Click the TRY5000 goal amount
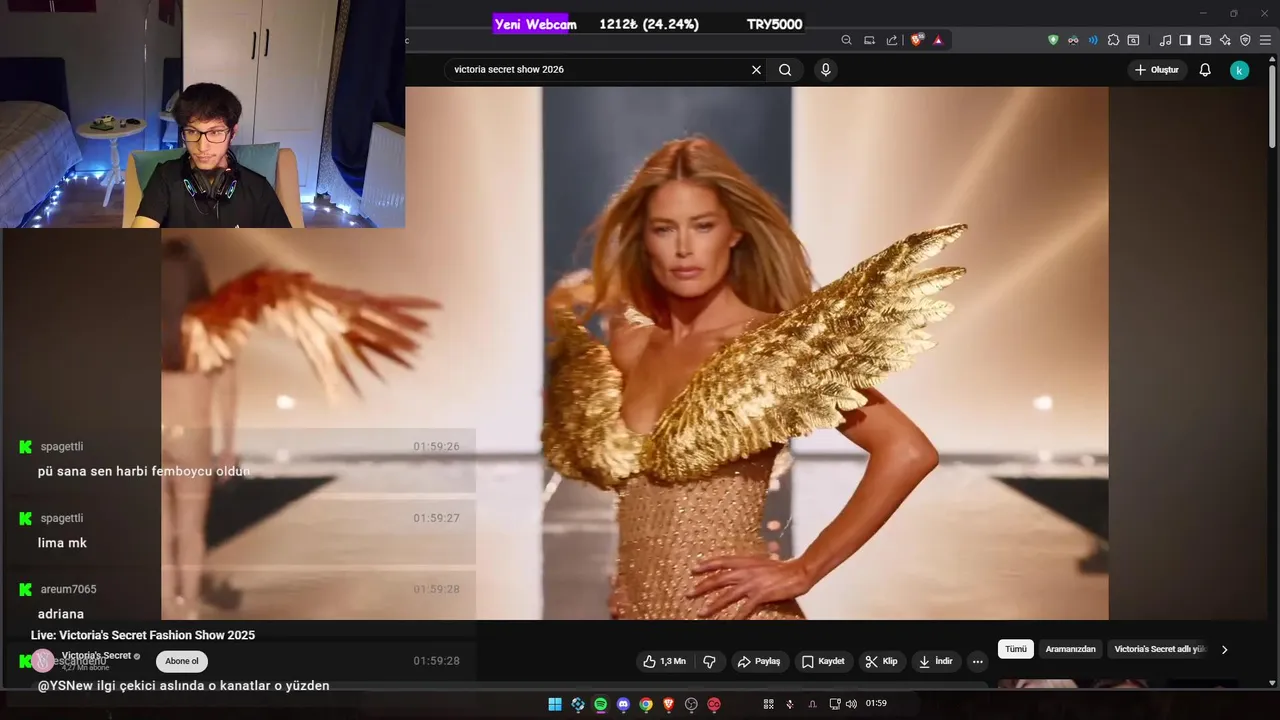The height and width of the screenshot is (720, 1280). click(774, 24)
